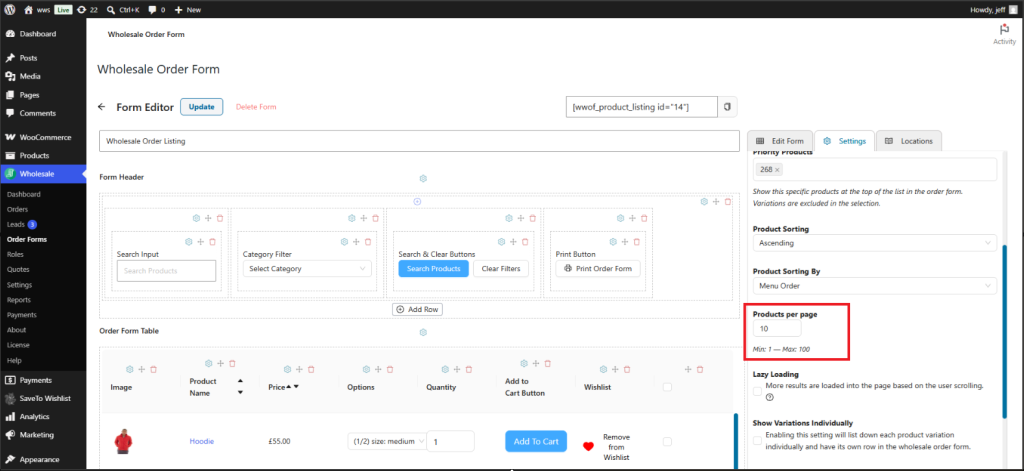Go back using the arrow beside Form Editor
The width and height of the screenshot is (1024, 471).
[x=101, y=106]
